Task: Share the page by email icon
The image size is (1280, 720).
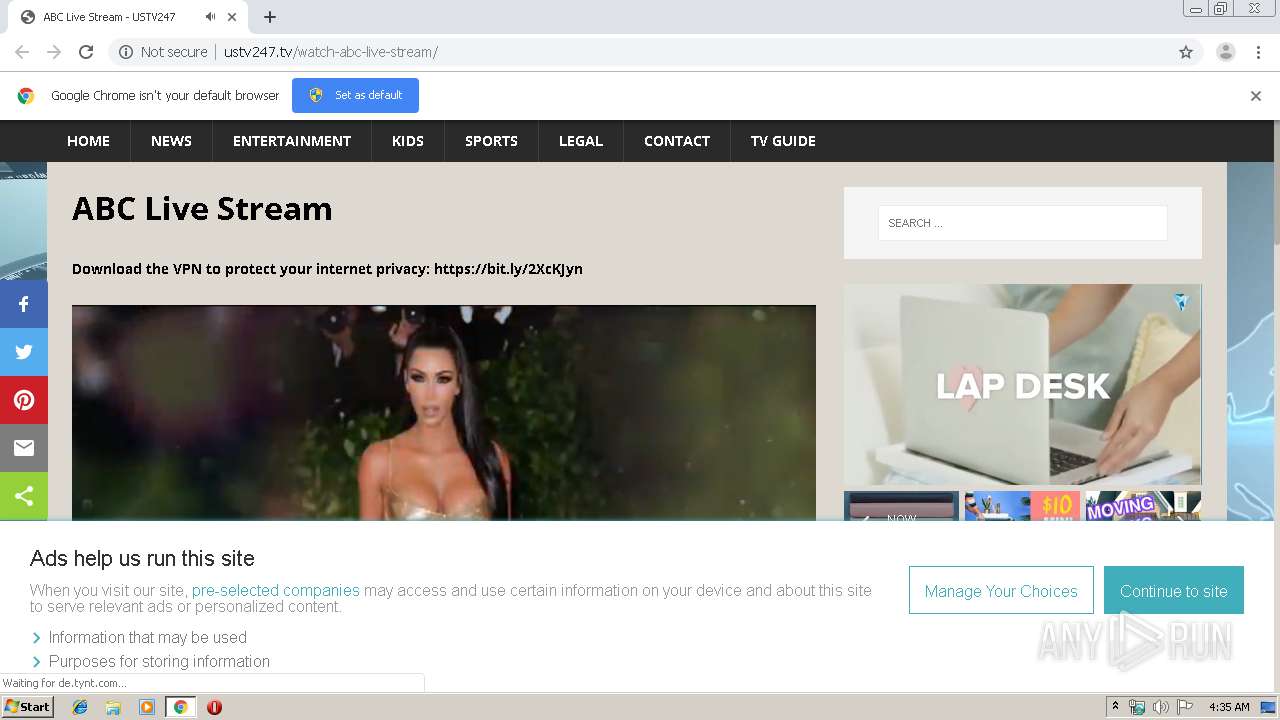Action: pos(24,448)
